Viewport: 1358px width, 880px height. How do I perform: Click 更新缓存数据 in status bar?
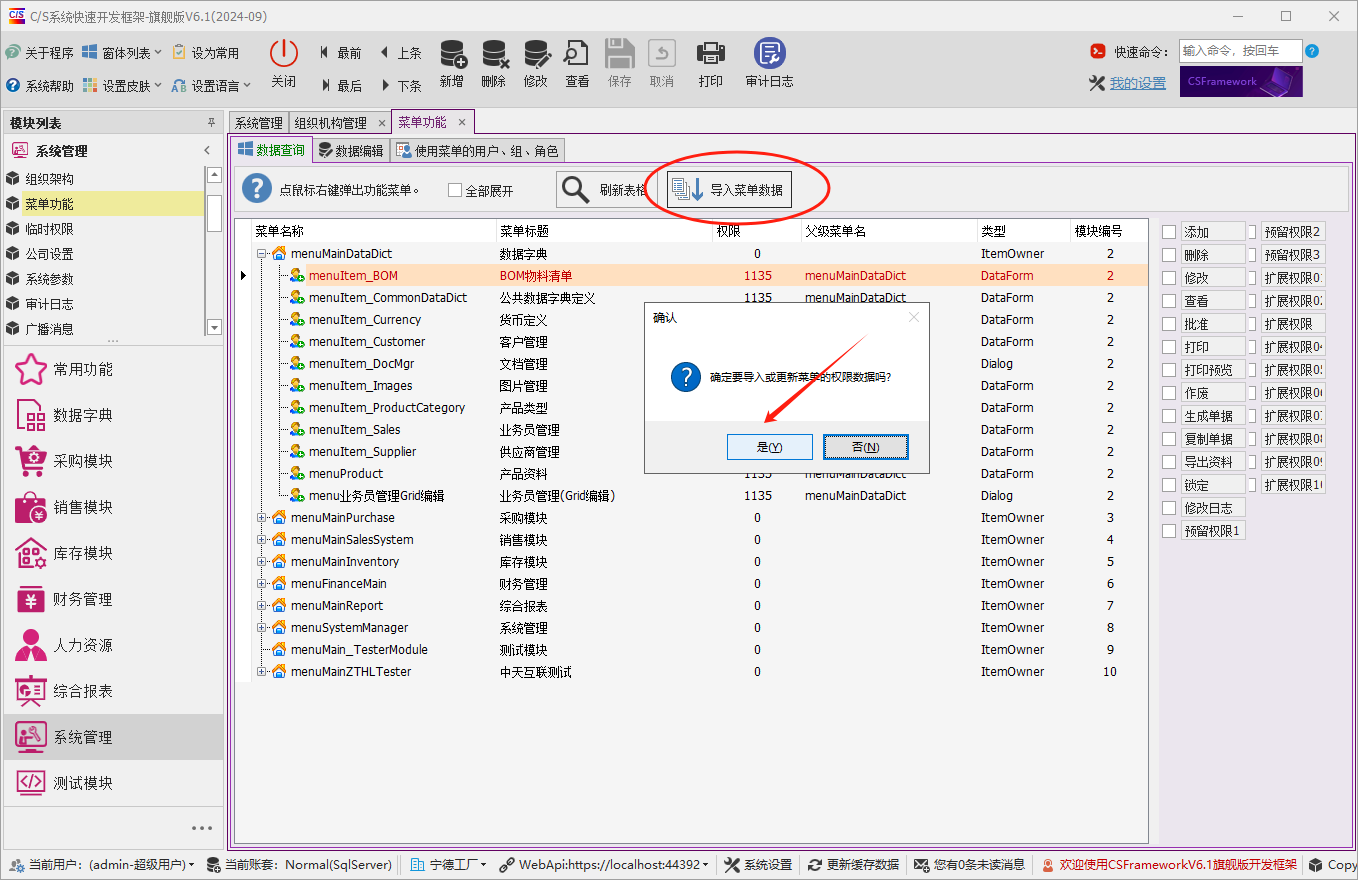pos(853,865)
